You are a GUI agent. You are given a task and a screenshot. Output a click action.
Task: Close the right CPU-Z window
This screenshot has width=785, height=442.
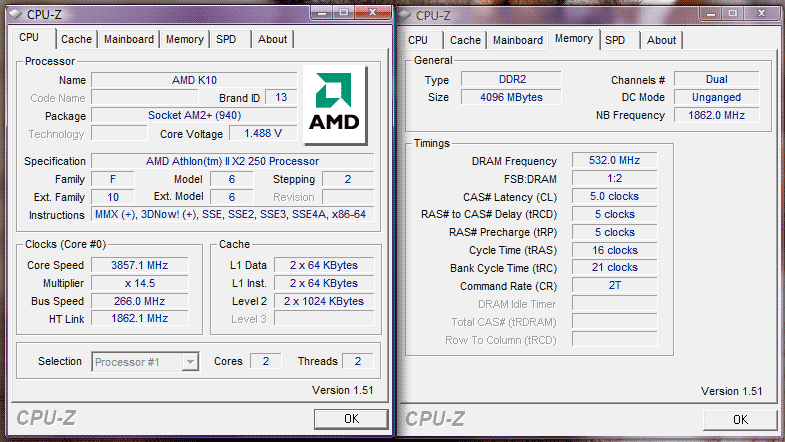[x=761, y=14]
